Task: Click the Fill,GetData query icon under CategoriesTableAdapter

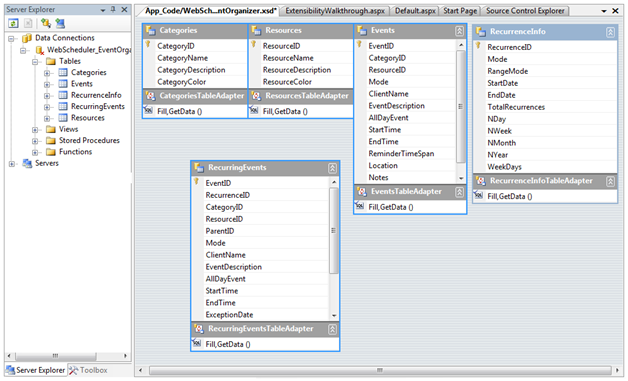Action: point(149,110)
